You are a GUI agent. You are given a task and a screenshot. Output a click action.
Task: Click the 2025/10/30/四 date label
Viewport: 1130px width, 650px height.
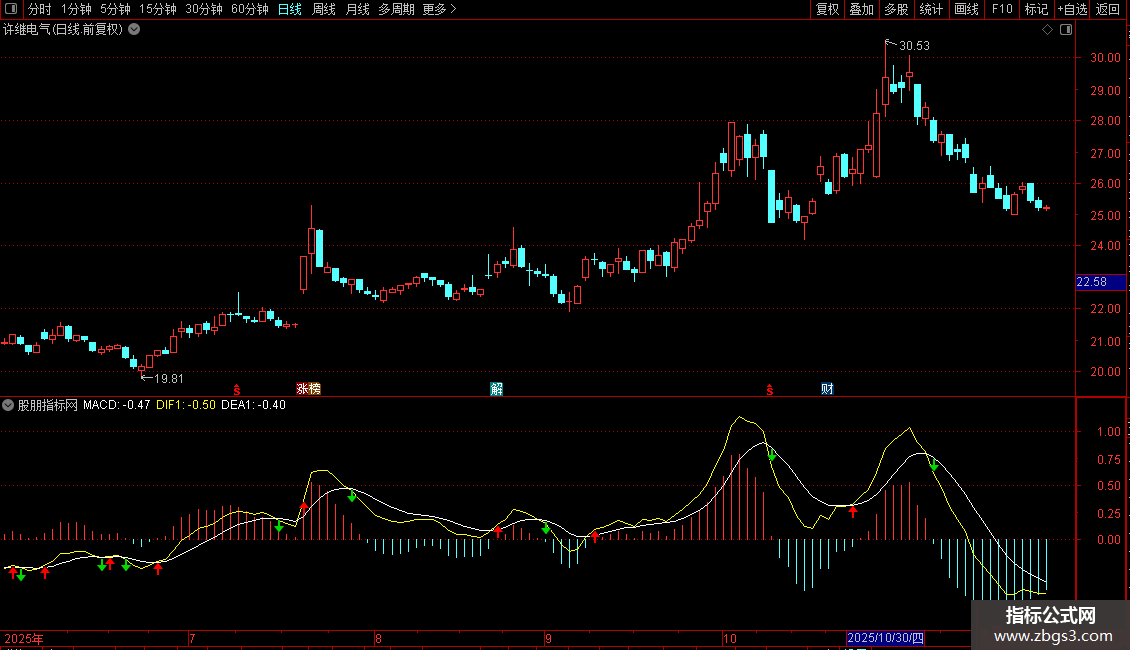click(x=886, y=638)
